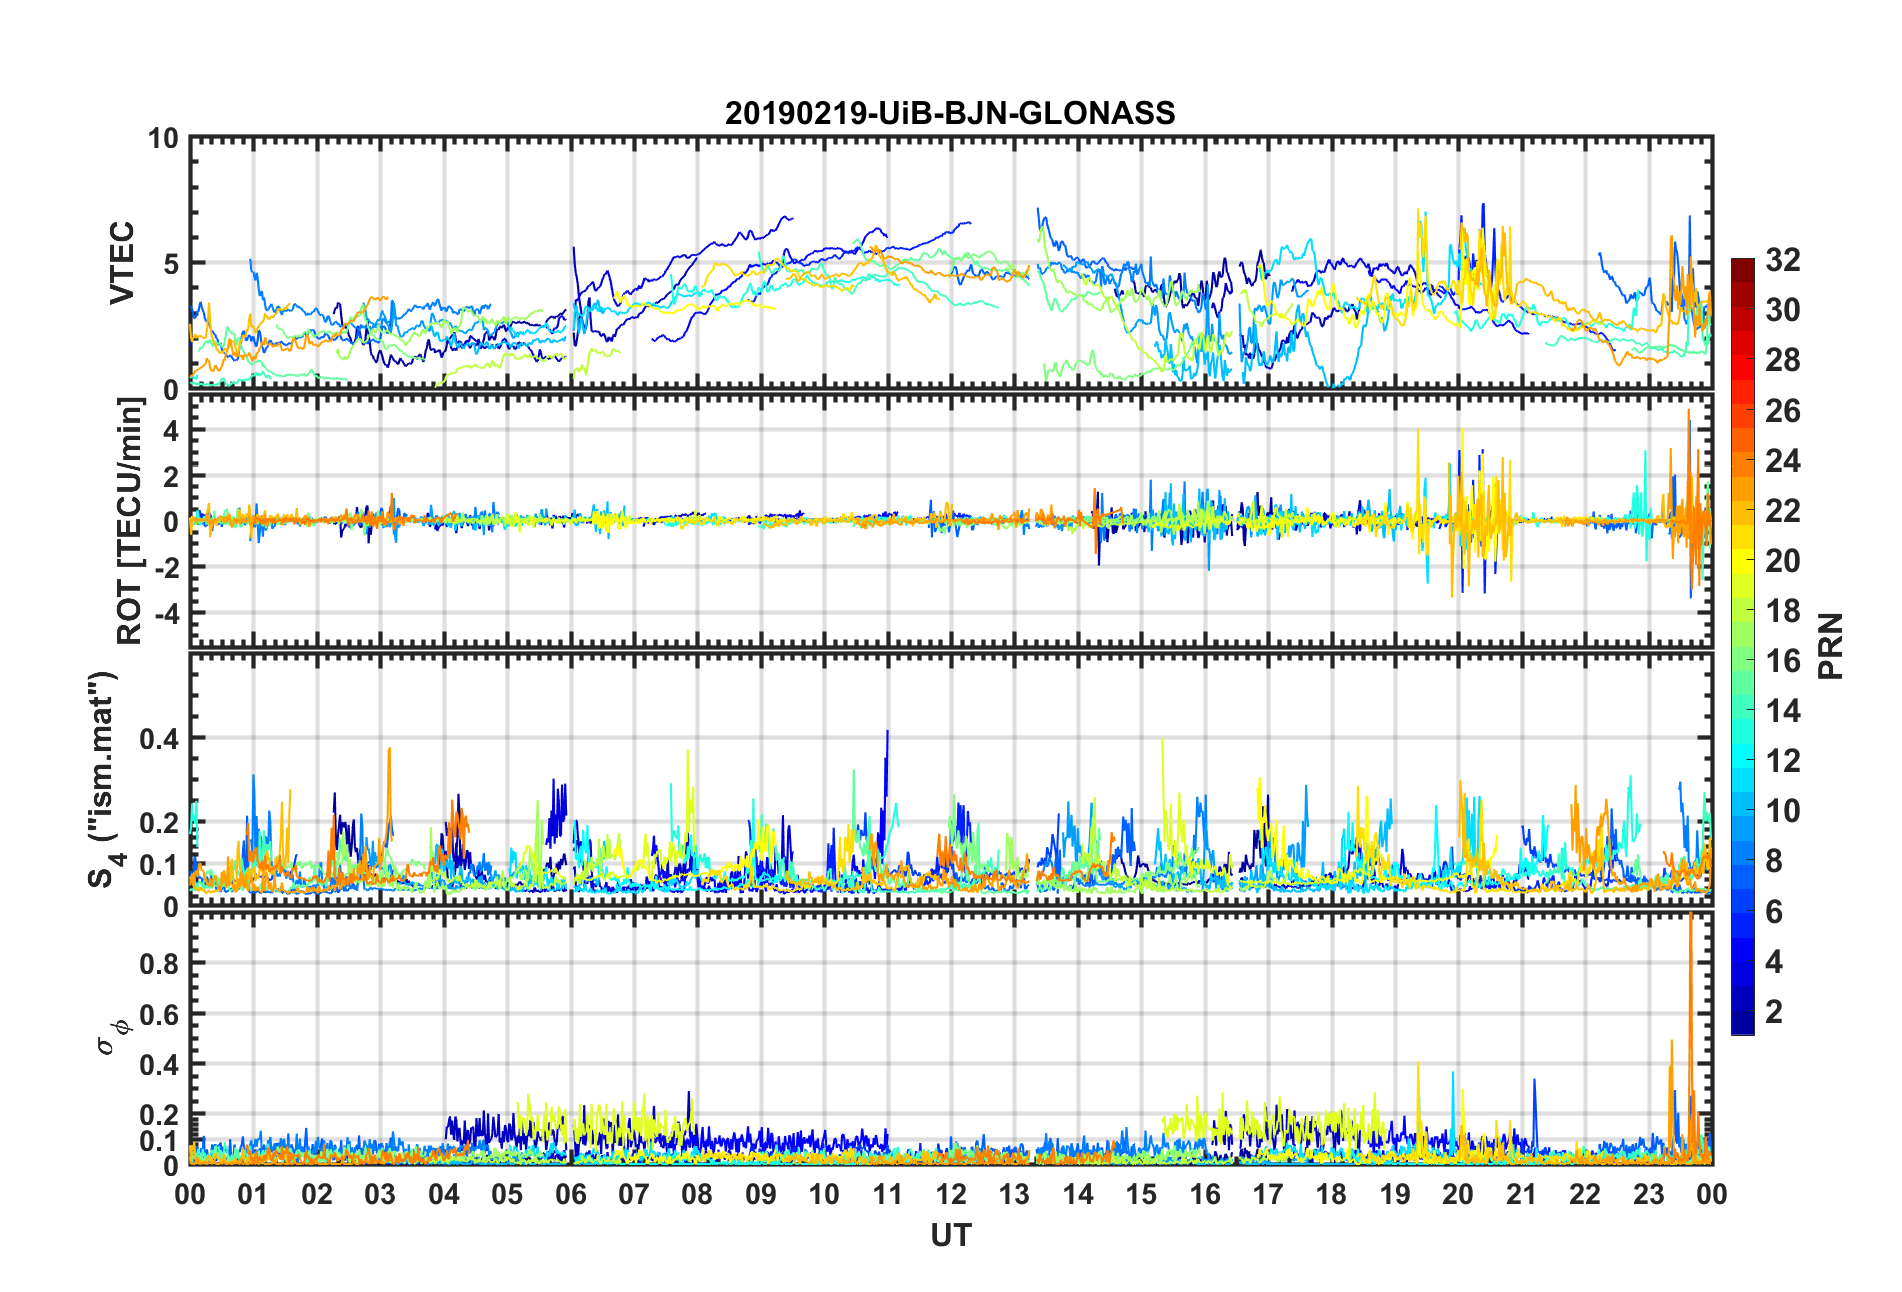
Task: Click the ROT [TECU/min] axis label
Action: [x=130, y=521]
